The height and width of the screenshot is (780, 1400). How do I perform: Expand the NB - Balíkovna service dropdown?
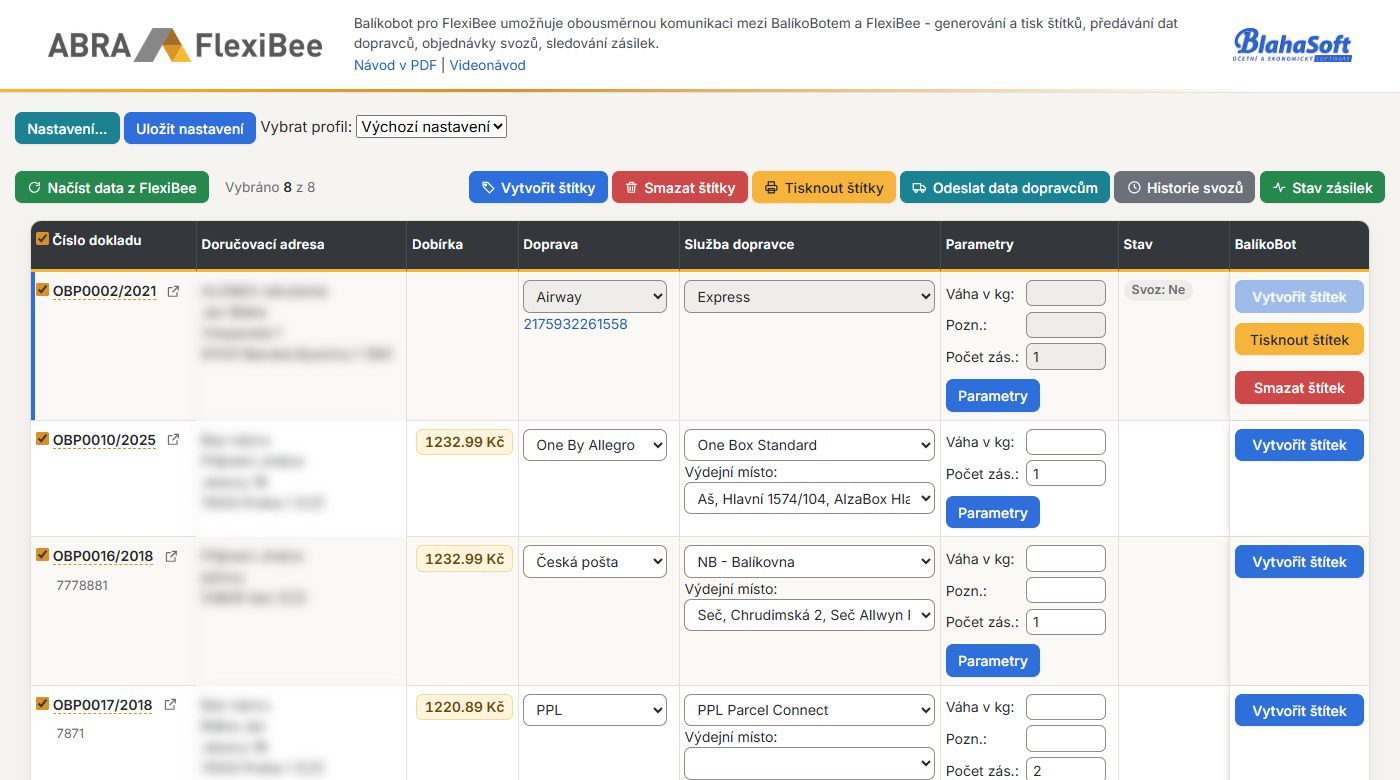(809, 562)
